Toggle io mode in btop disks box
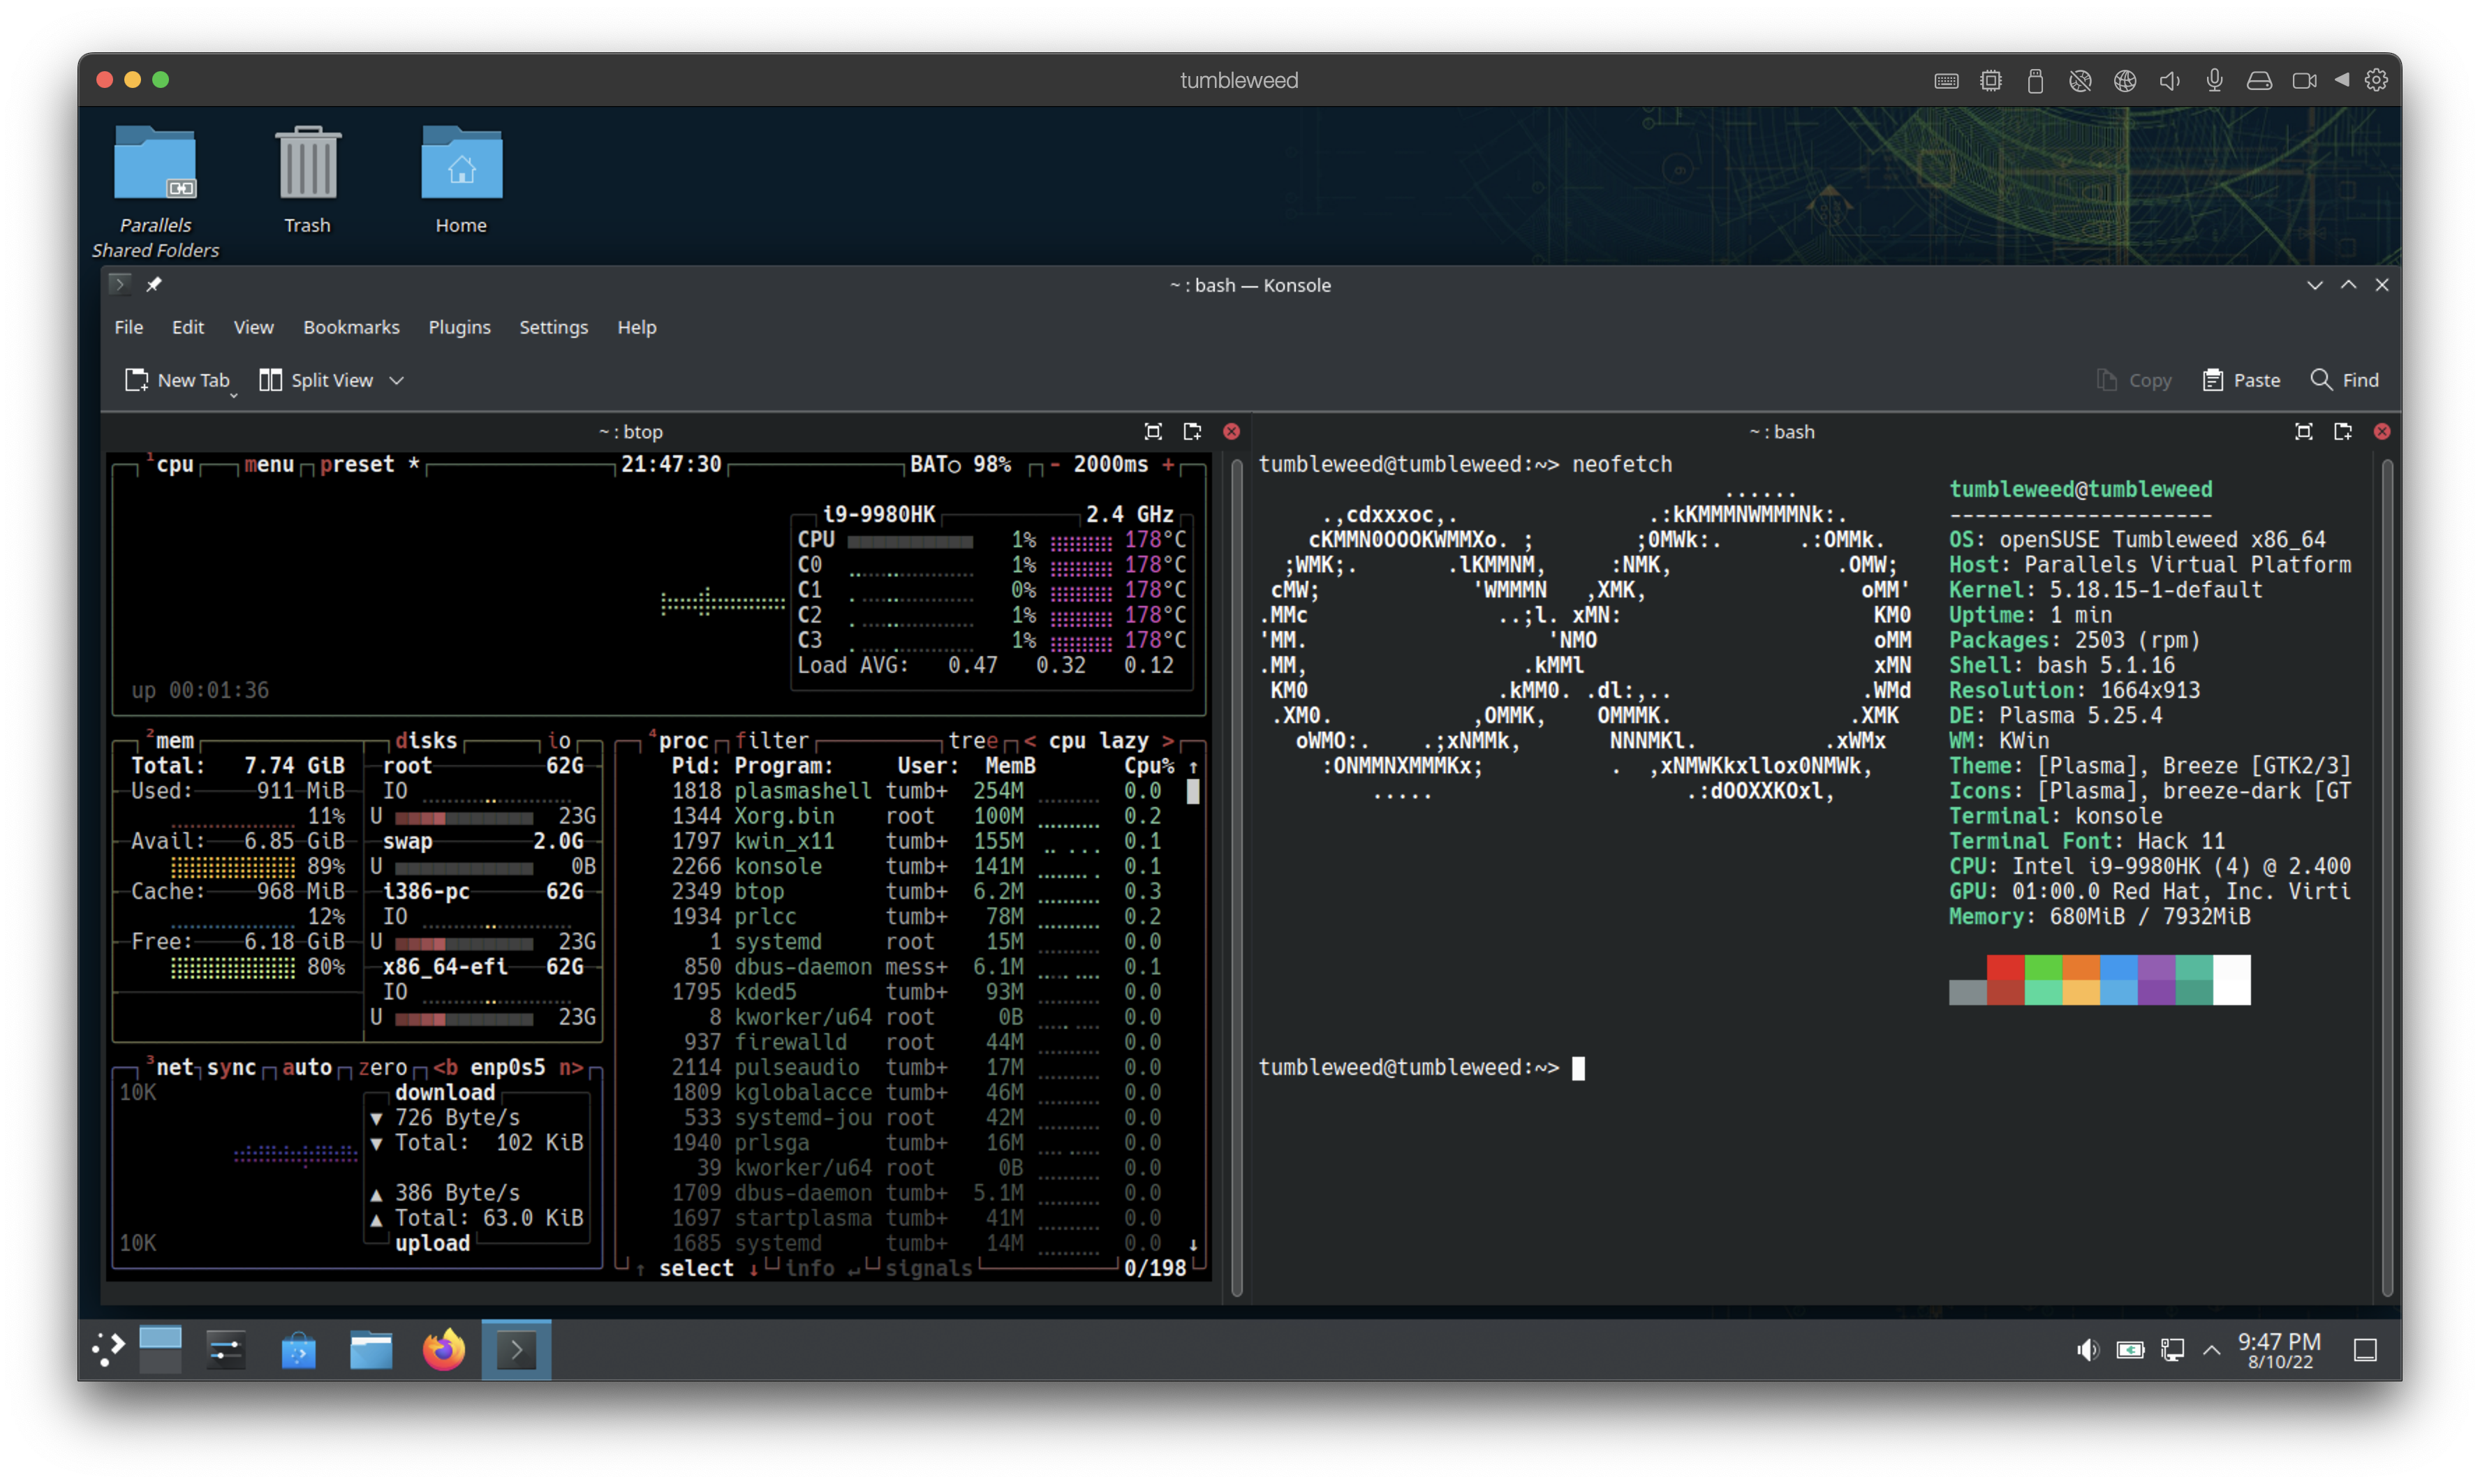This screenshot has height=1484, width=2480. 558,740
